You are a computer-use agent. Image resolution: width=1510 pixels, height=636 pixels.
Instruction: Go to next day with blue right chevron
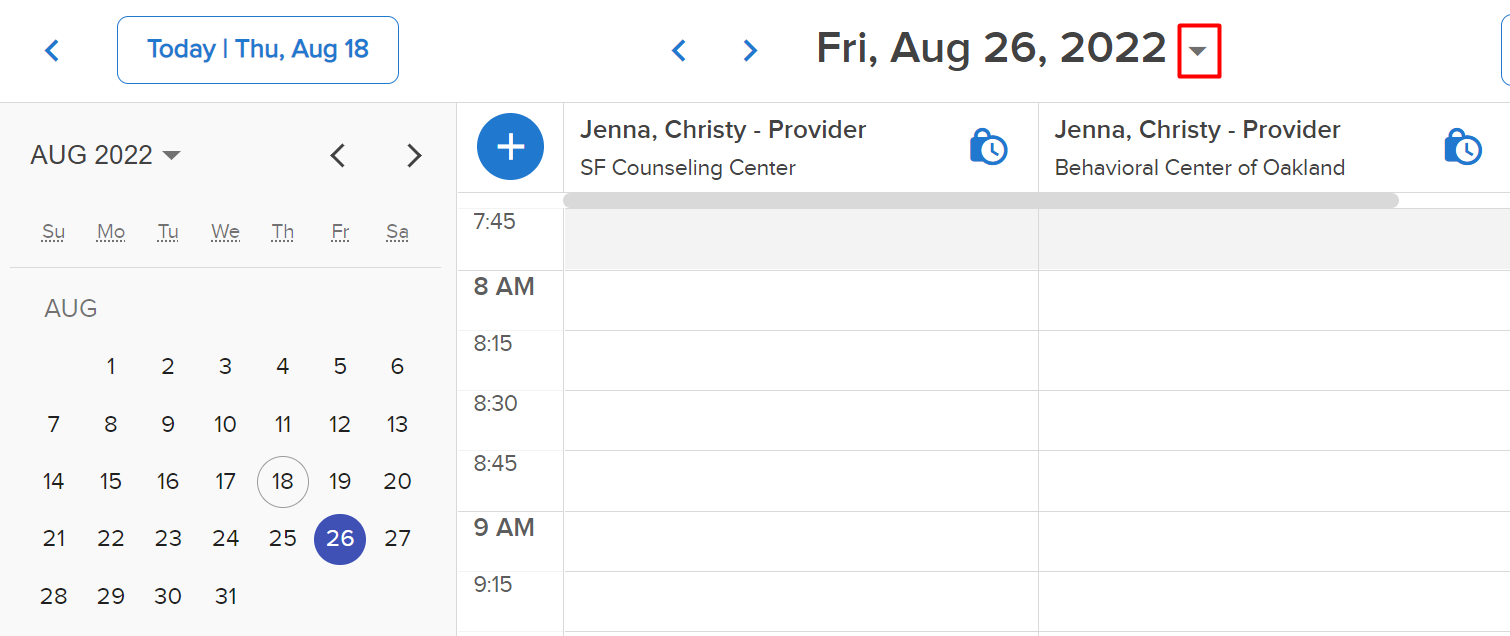(x=750, y=50)
